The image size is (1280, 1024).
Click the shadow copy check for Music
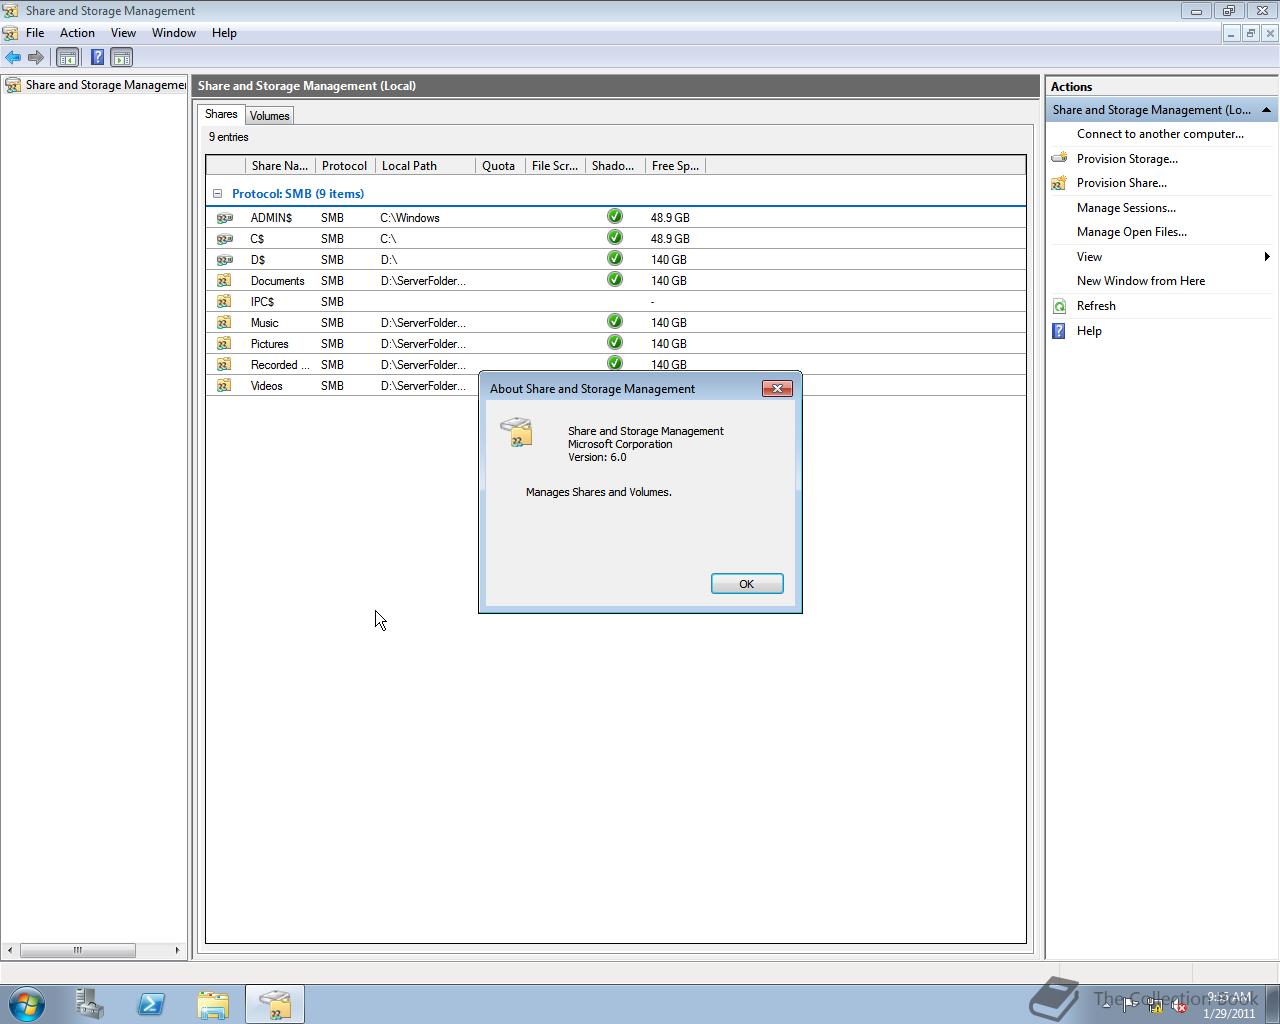(x=615, y=321)
